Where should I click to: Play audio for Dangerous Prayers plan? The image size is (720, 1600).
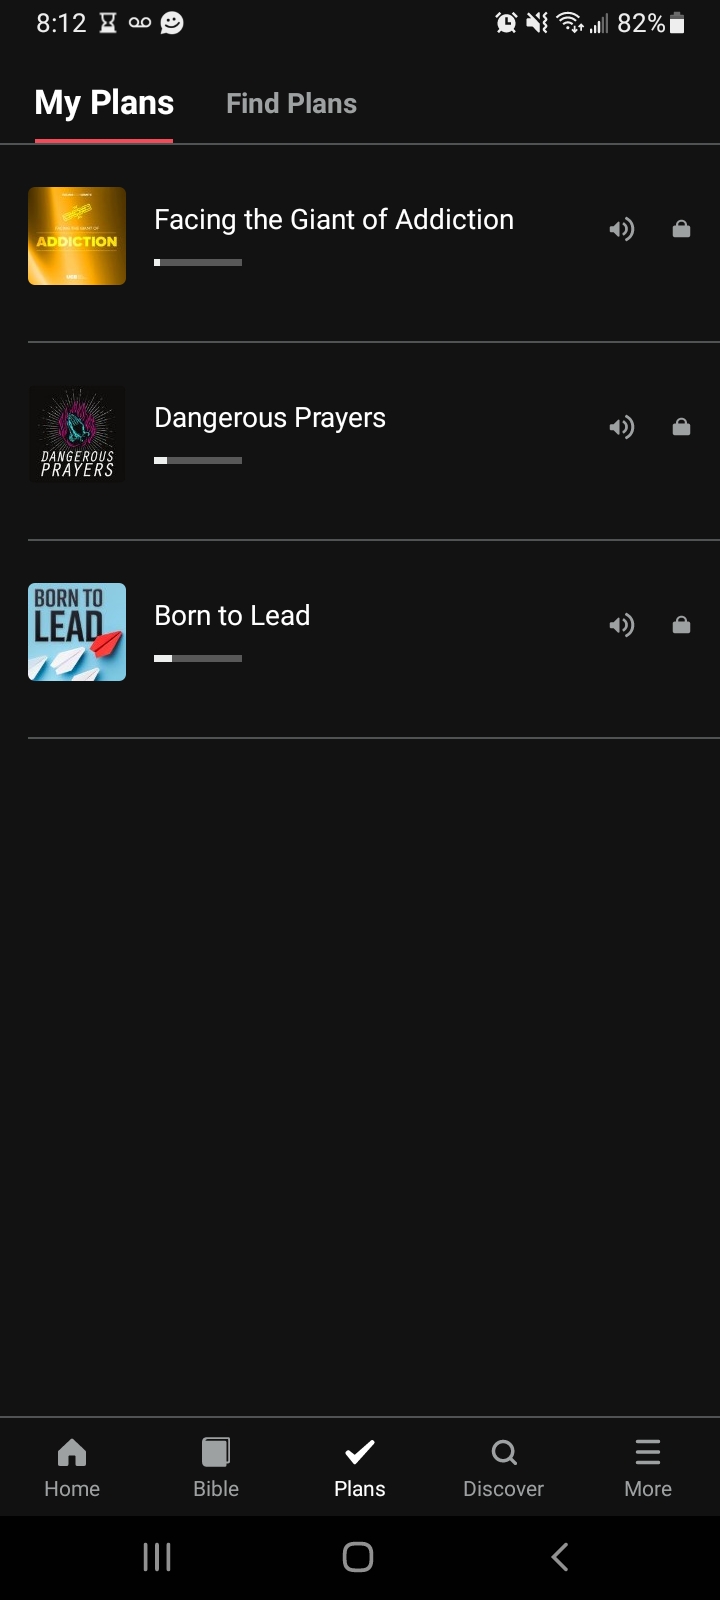click(x=621, y=428)
